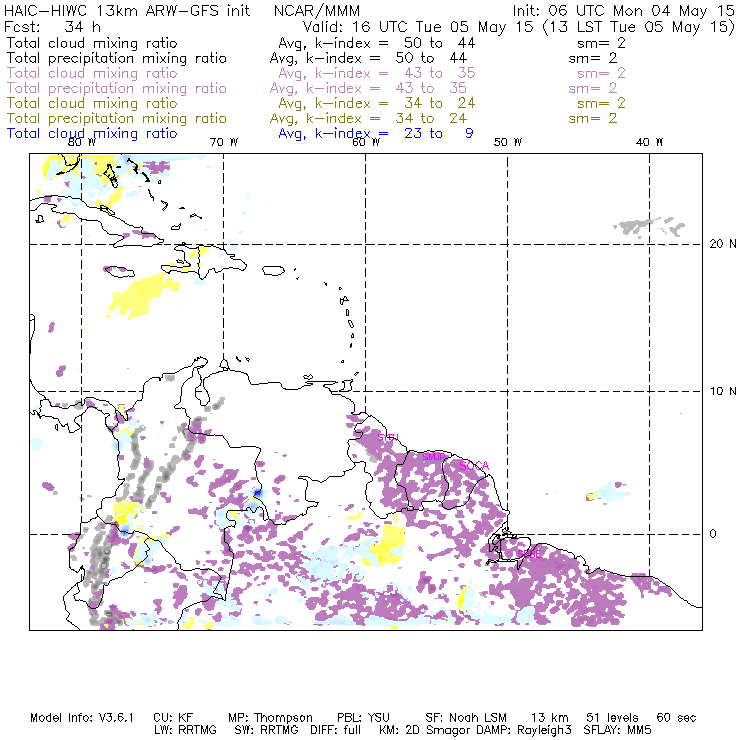Image resolution: width=740 pixels, height=740 pixels.
Task: Select purple 'Total precipitation mixing ratio' legend entry
Action: 117,89
